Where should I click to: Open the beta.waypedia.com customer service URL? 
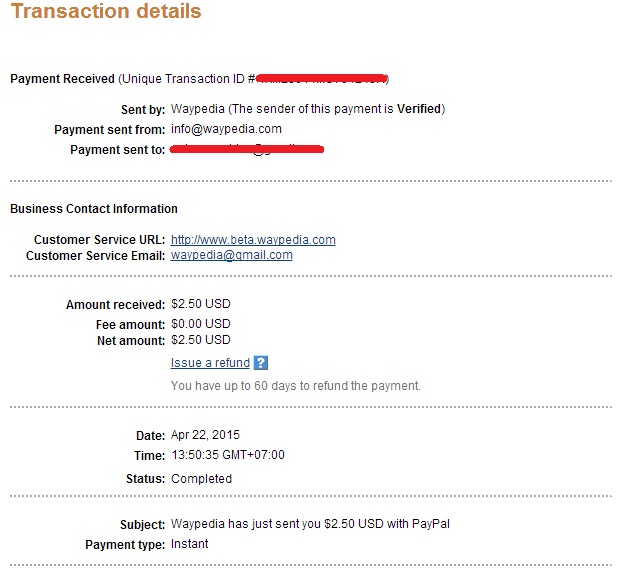click(x=253, y=240)
